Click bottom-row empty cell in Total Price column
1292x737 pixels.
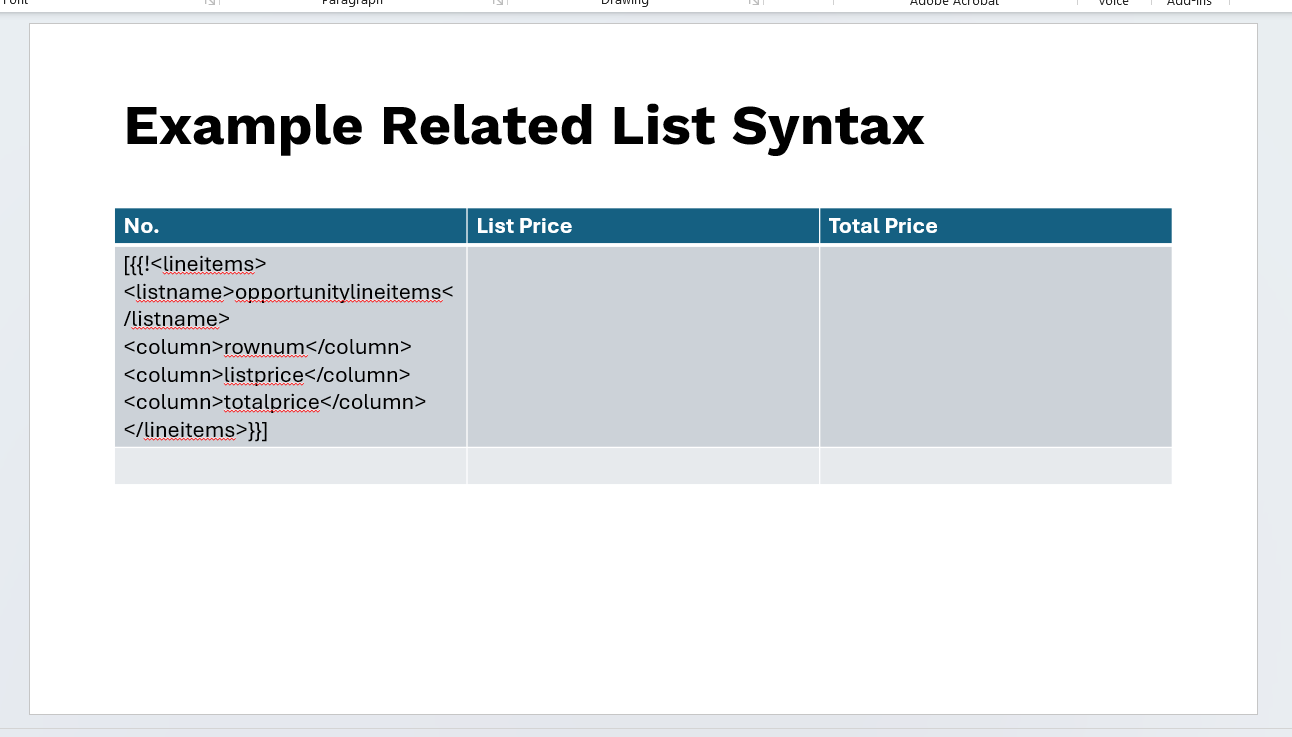(x=995, y=466)
